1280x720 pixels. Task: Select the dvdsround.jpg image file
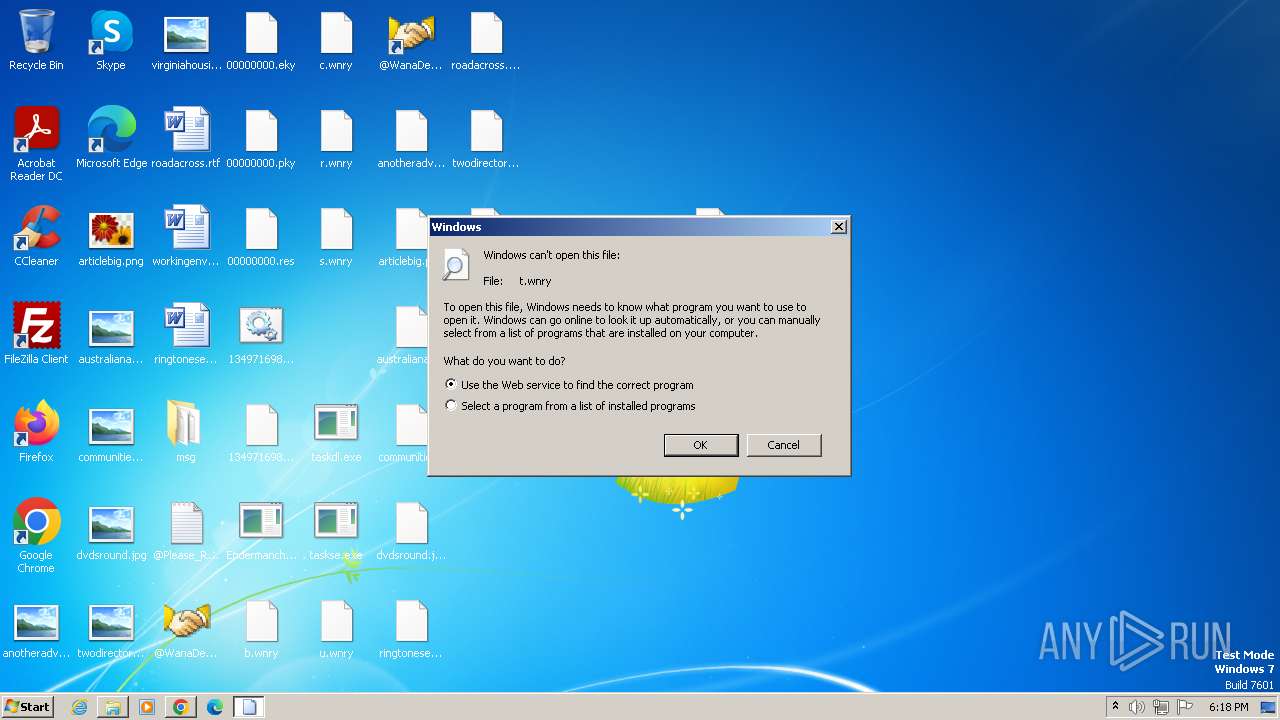111,531
